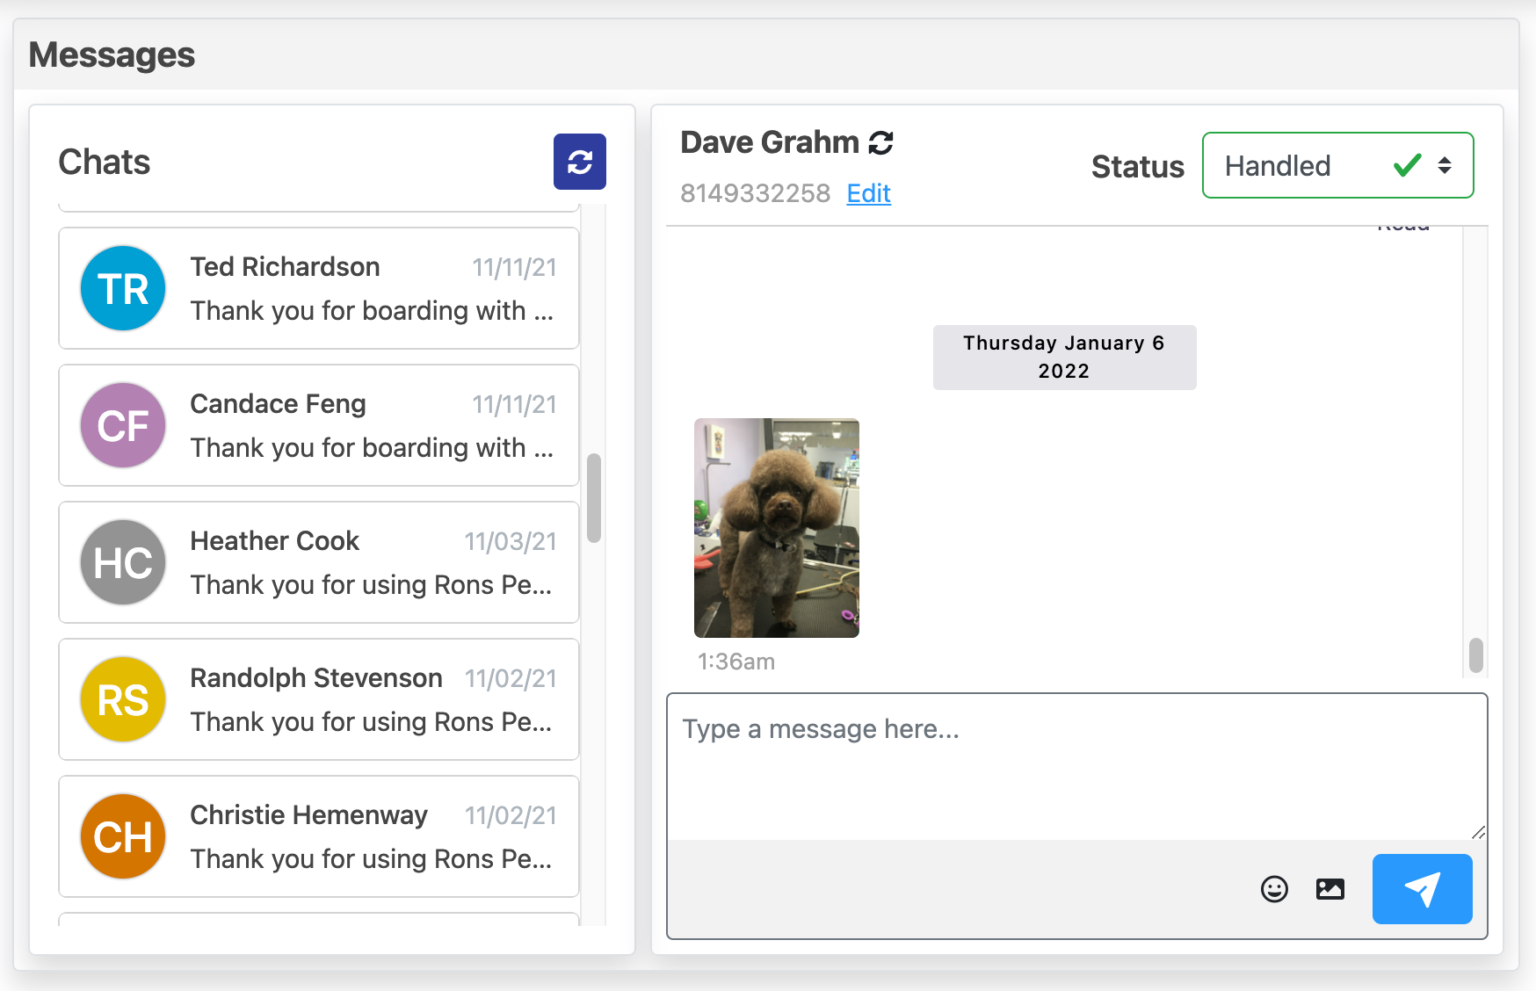The width and height of the screenshot is (1536, 991).
Task: View the poodle photo thumbnail
Action: pyautogui.click(x=776, y=528)
